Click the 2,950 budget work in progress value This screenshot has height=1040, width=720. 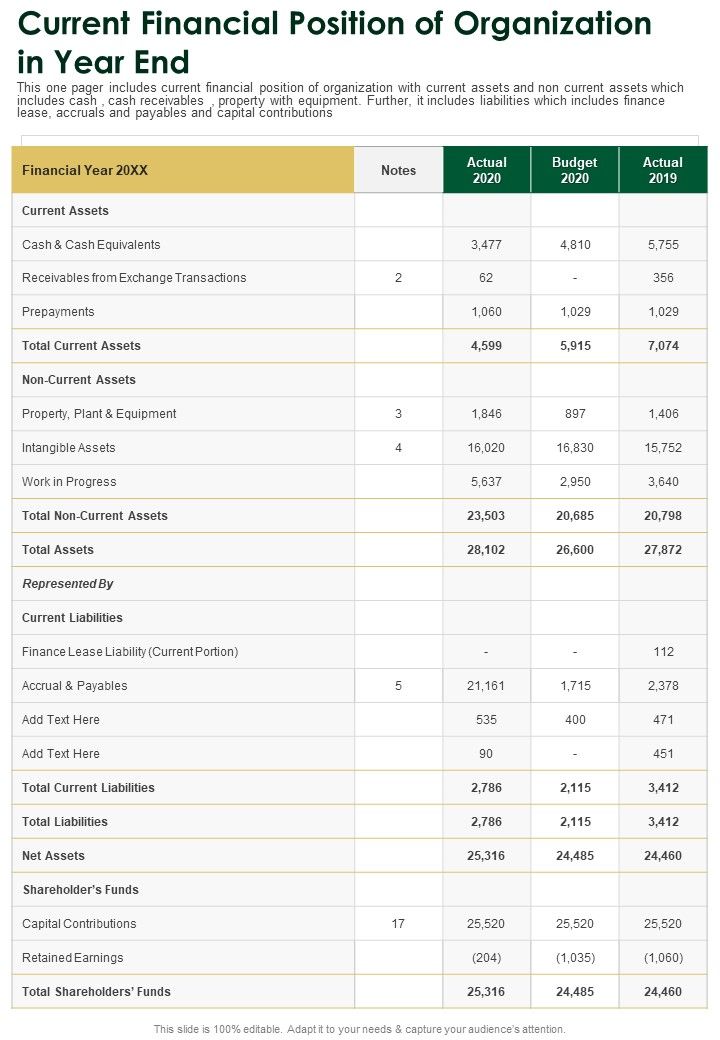[x=575, y=482]
